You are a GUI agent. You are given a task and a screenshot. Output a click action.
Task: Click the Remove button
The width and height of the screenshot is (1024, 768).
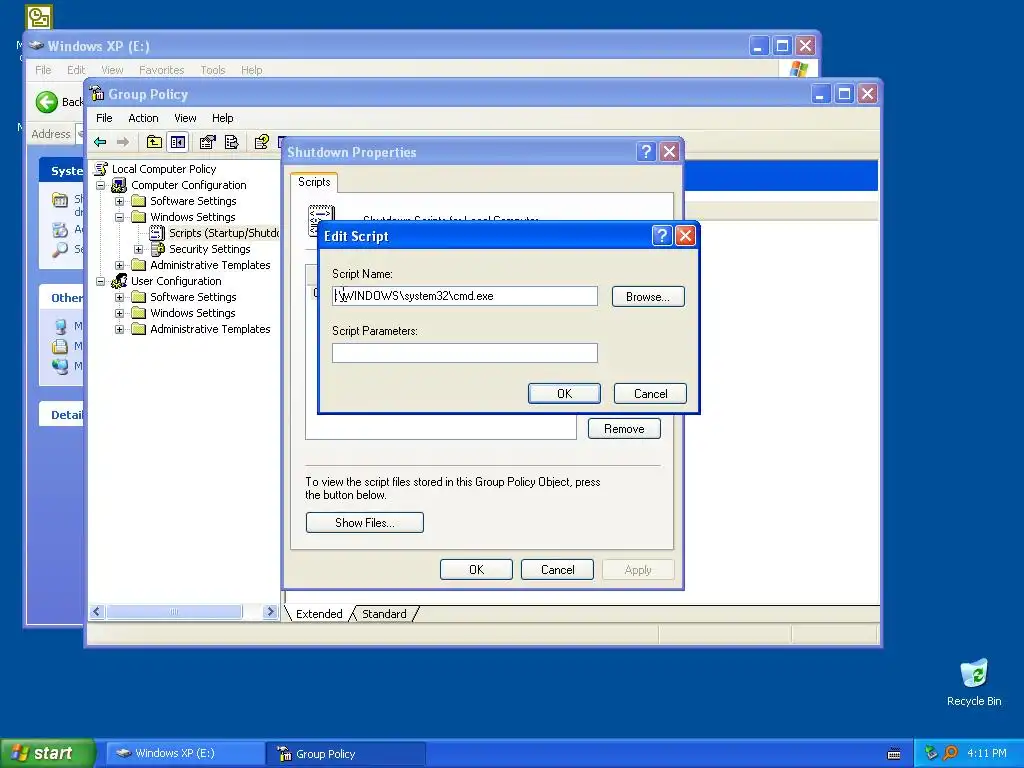pyautogui.click(x=624, y=429)
